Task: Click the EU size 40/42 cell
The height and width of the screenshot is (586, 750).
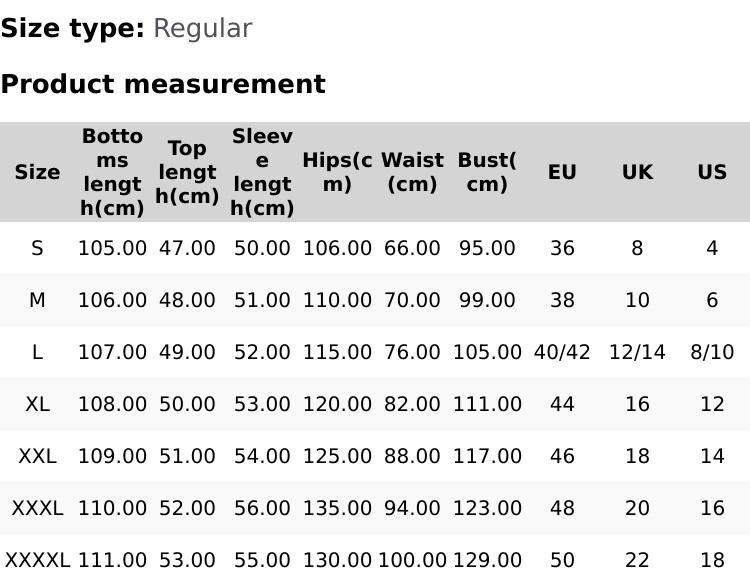Action: point(562,352)
